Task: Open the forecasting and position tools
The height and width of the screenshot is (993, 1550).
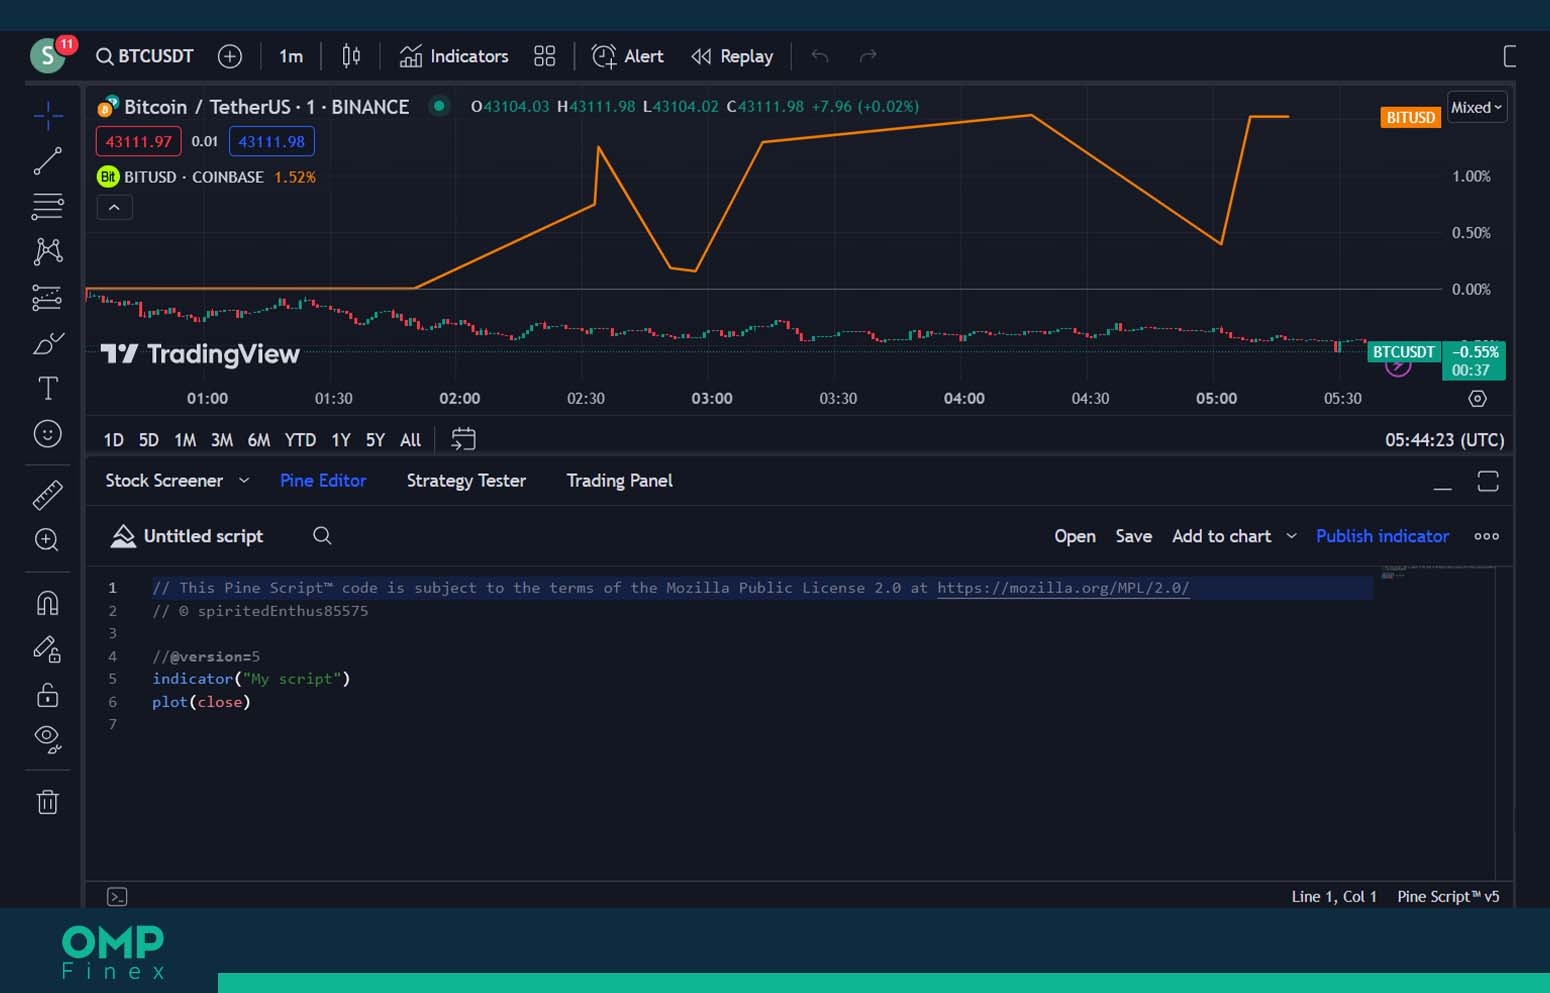Action: [47, 297]
